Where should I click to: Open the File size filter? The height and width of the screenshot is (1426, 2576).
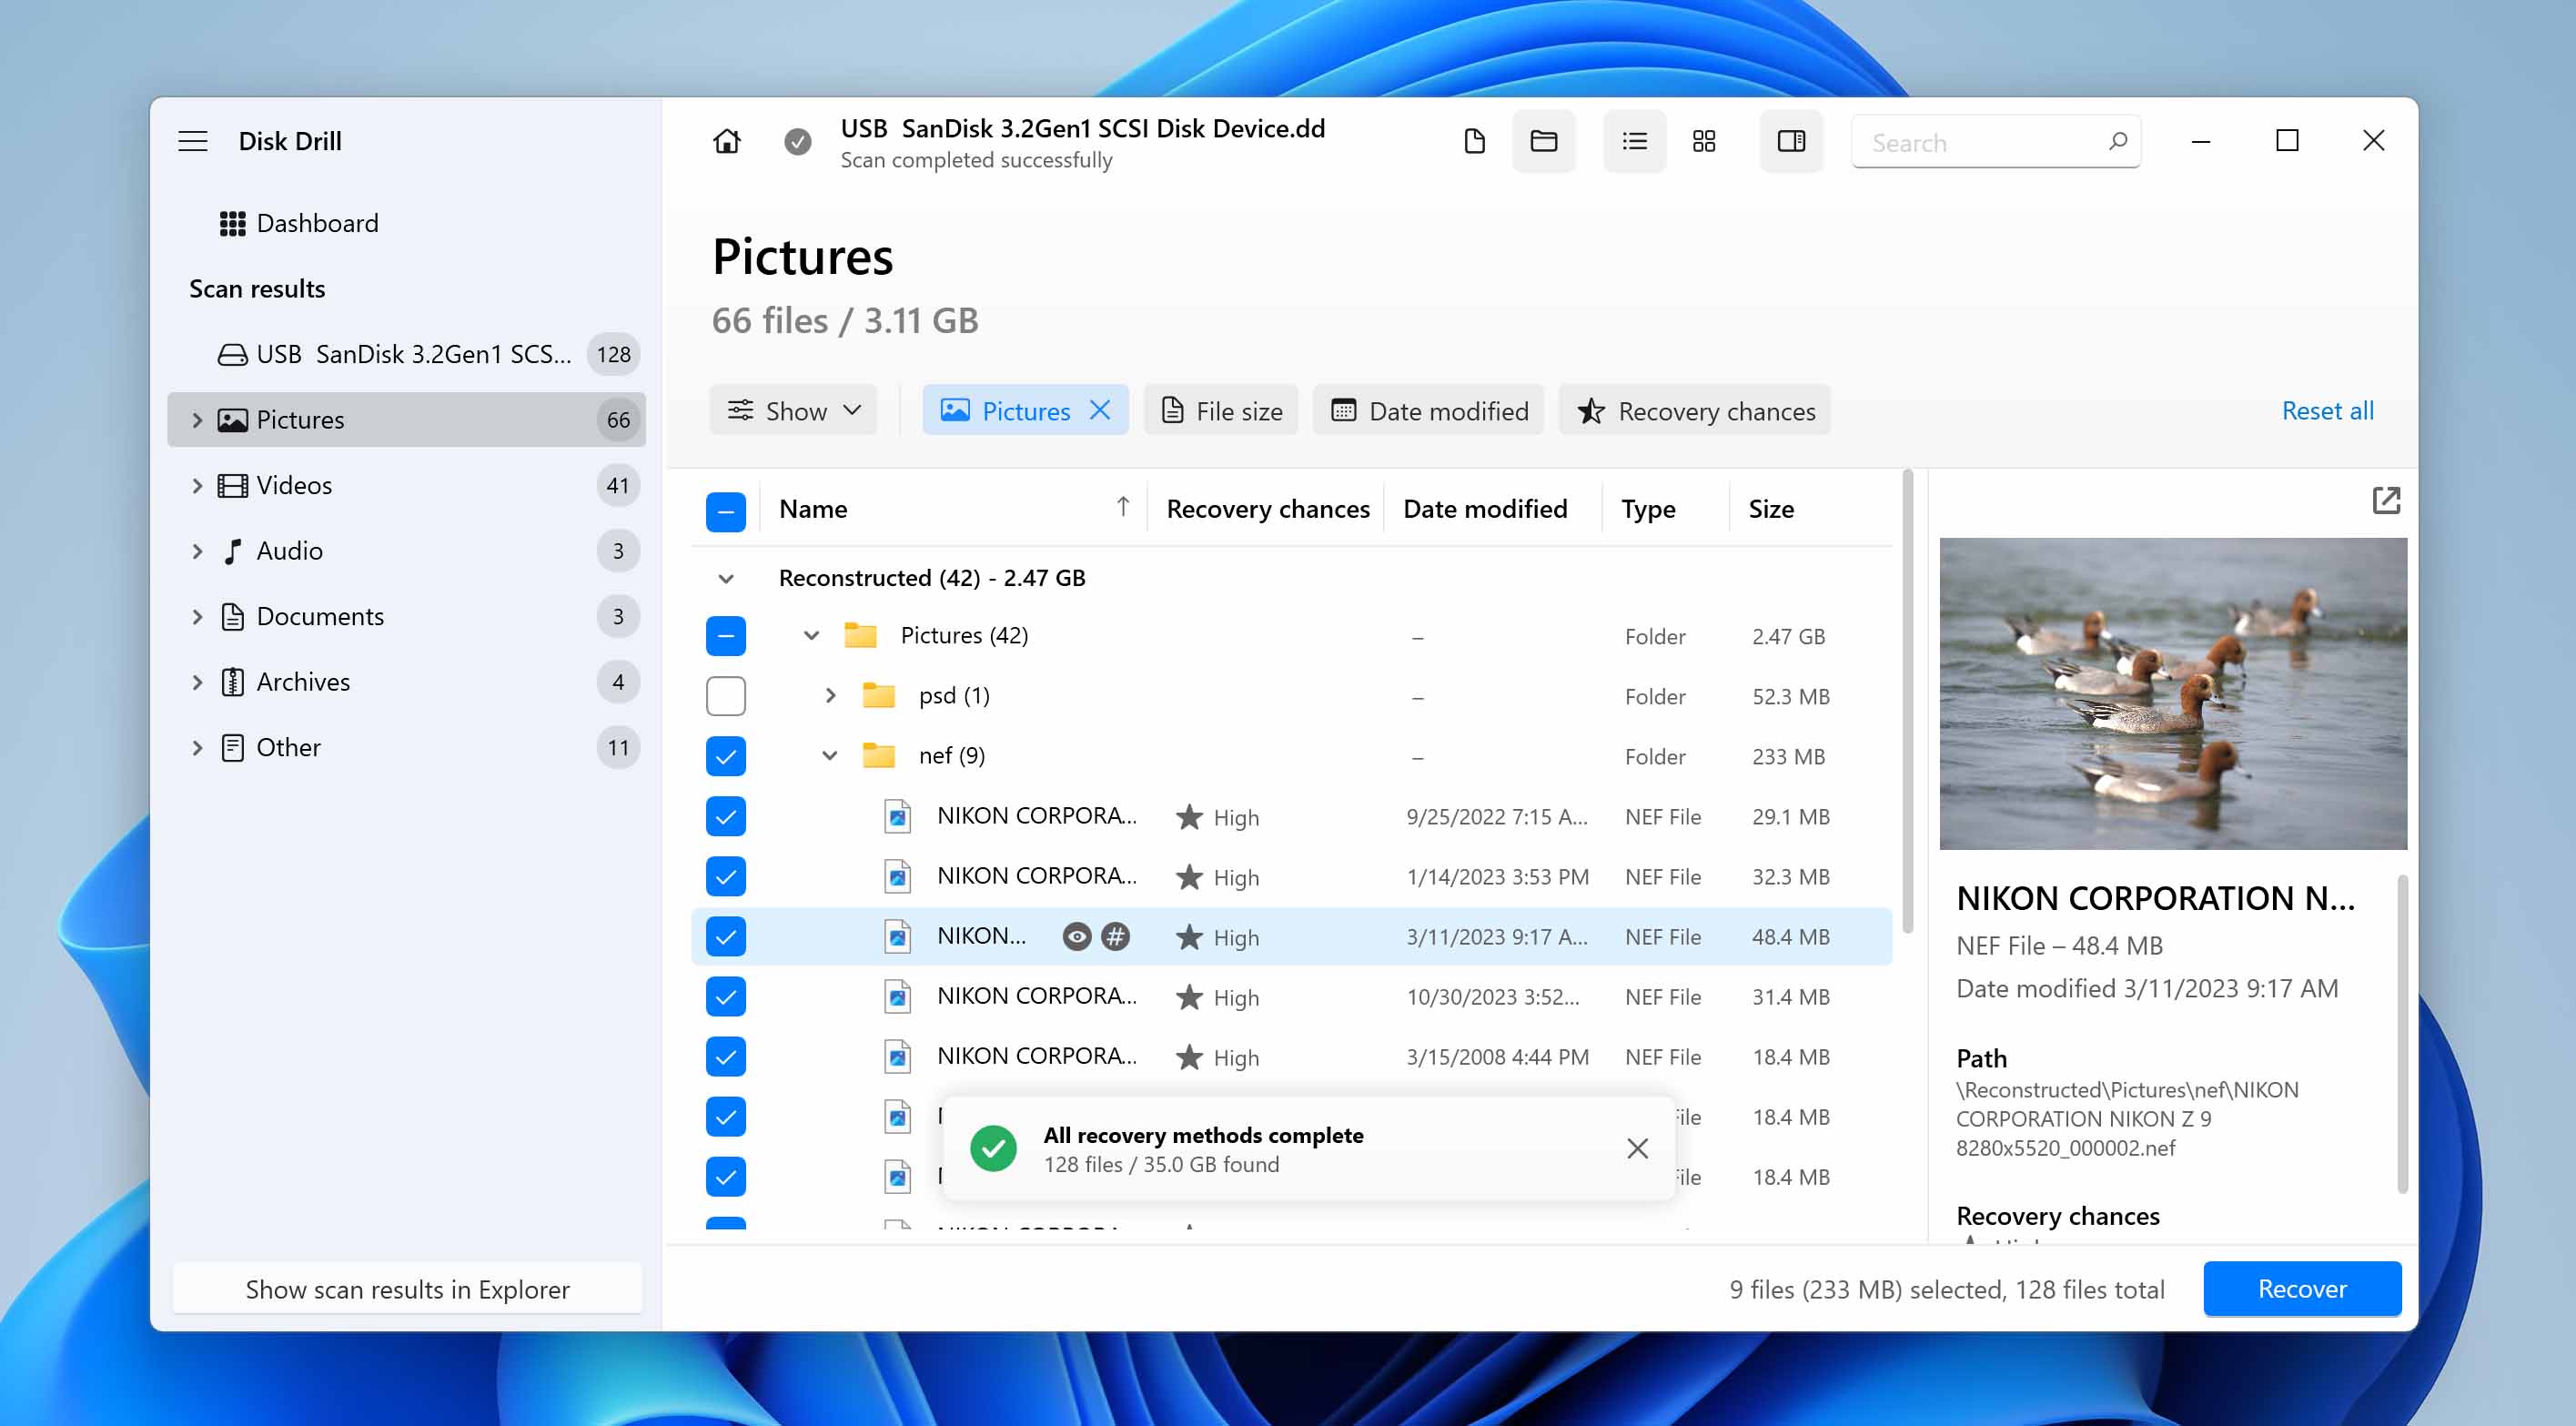(1221, 410)
